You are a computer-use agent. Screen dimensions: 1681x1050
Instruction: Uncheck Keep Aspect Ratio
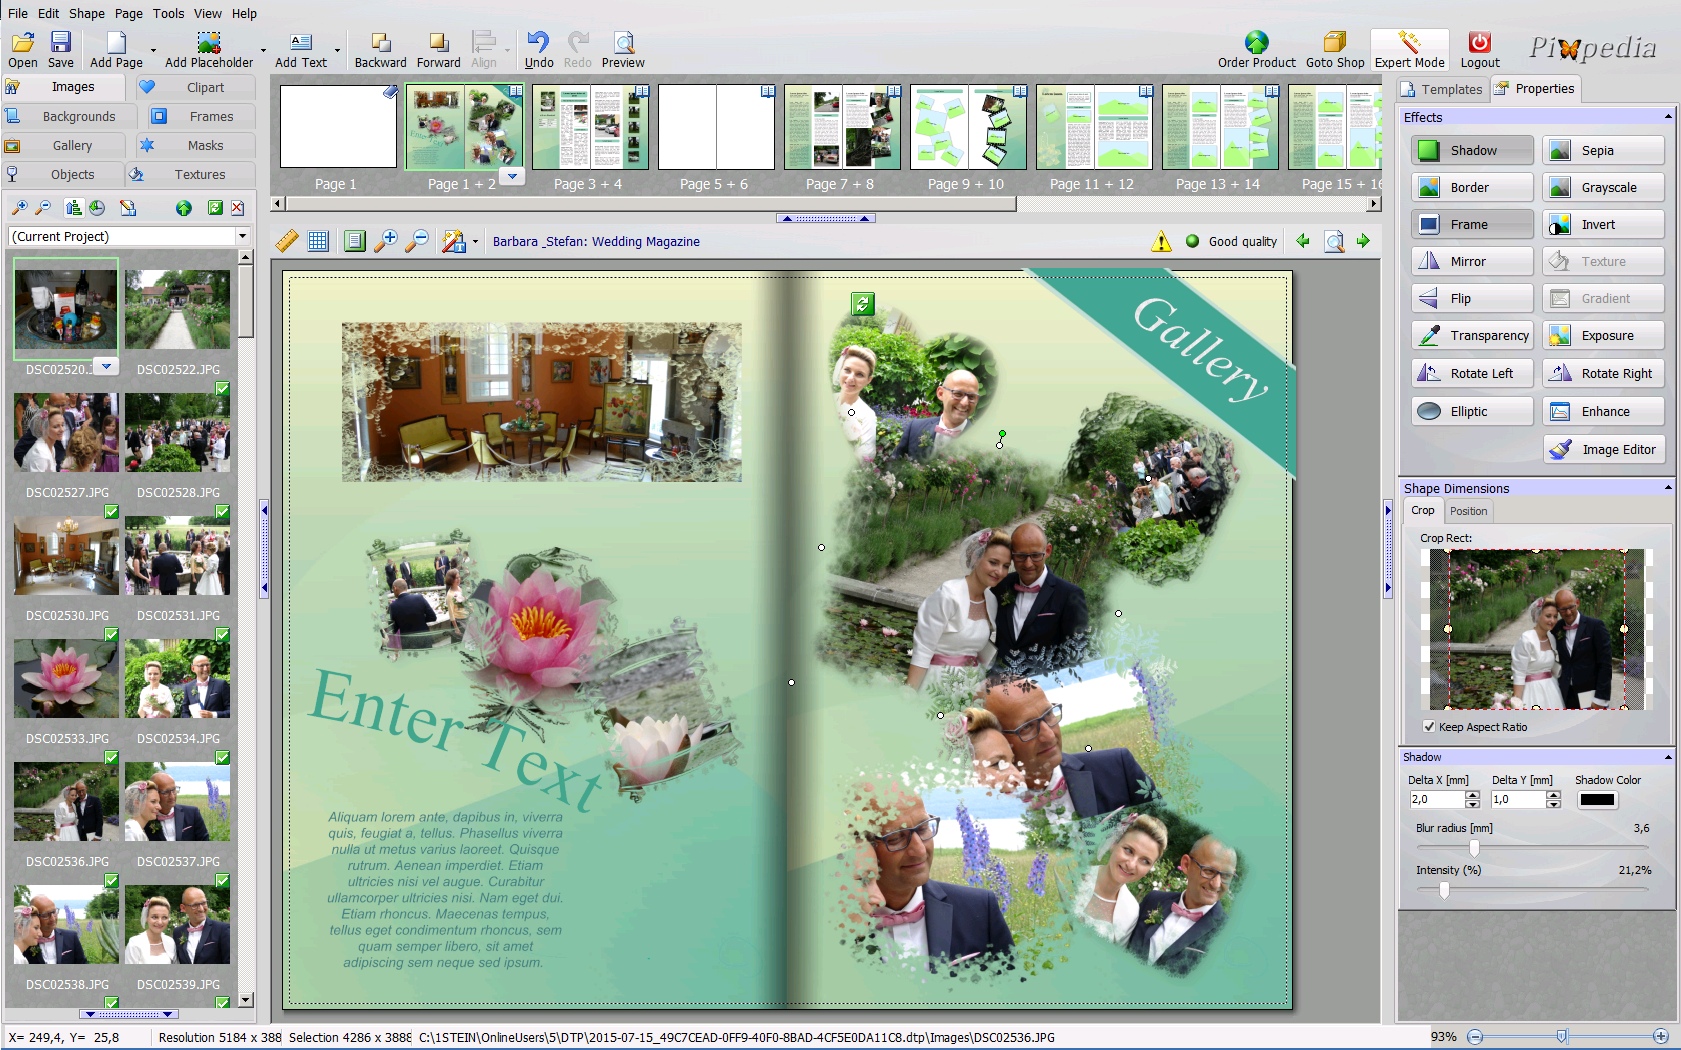click(x=1429, y=727)
